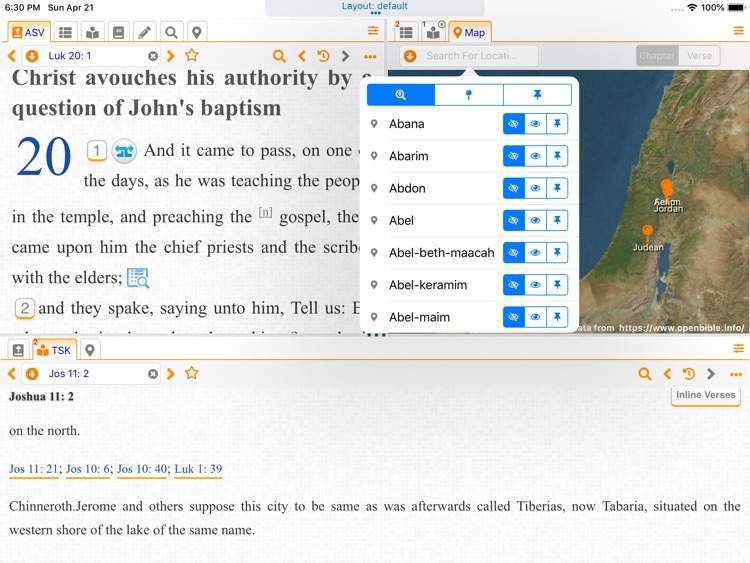750x563 pixels.
Task: Open the commentary tab in the ASV pane
Action: coord(92,32)
